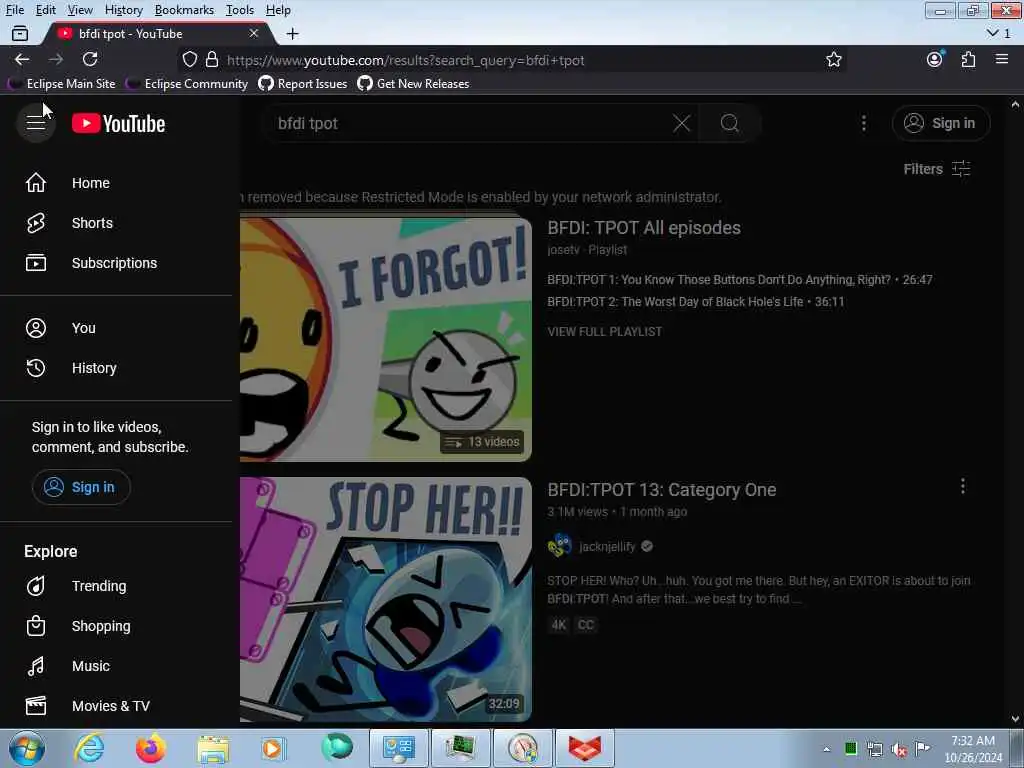The height and width of the screenshot is (768, 1024).
Task: Open Eclipse Community bookmark
Action: (x=187, y=84)
